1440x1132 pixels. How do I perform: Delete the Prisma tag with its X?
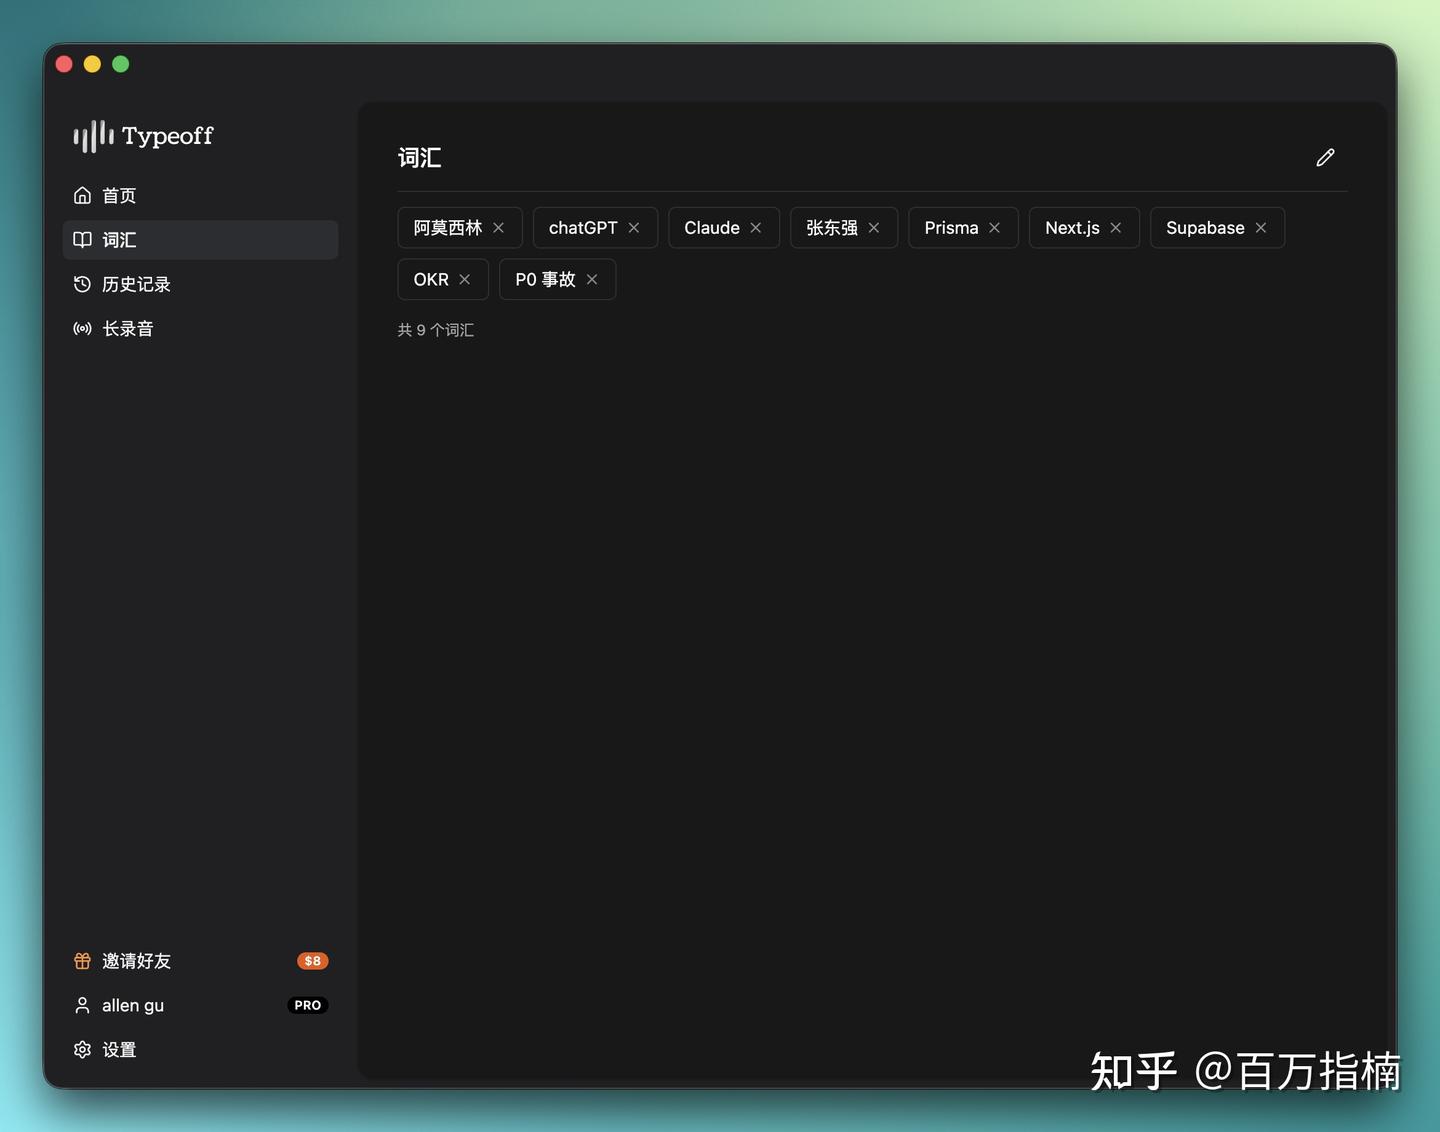click(995, 228)
